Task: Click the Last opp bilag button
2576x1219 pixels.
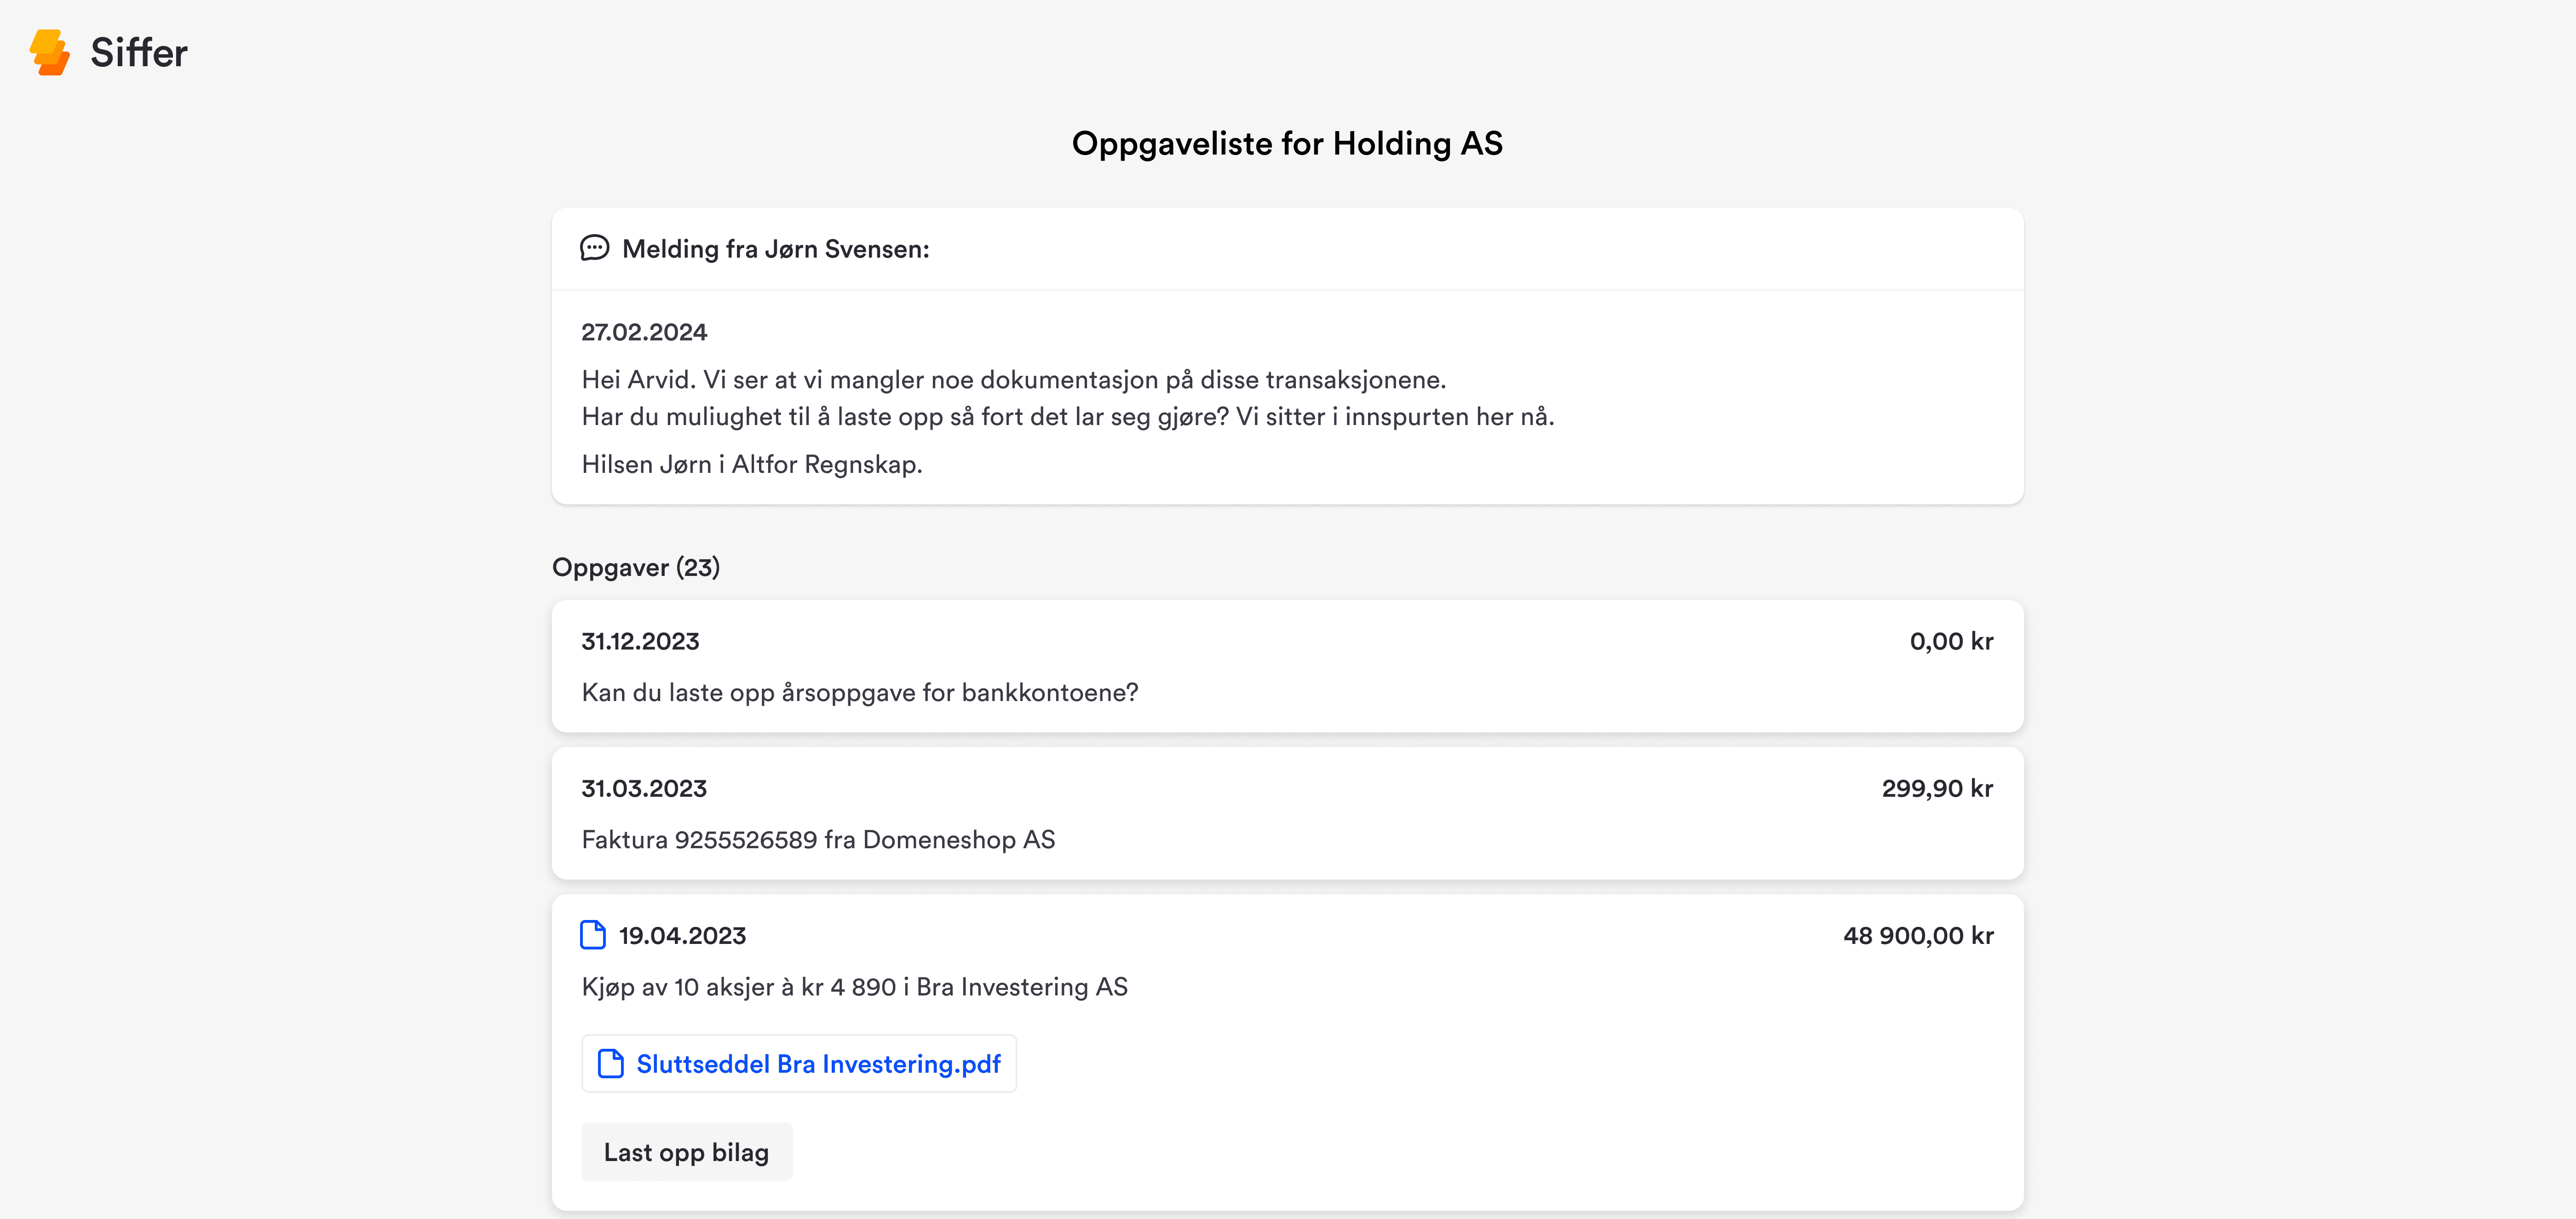Action: click(x=687, y=1152)
